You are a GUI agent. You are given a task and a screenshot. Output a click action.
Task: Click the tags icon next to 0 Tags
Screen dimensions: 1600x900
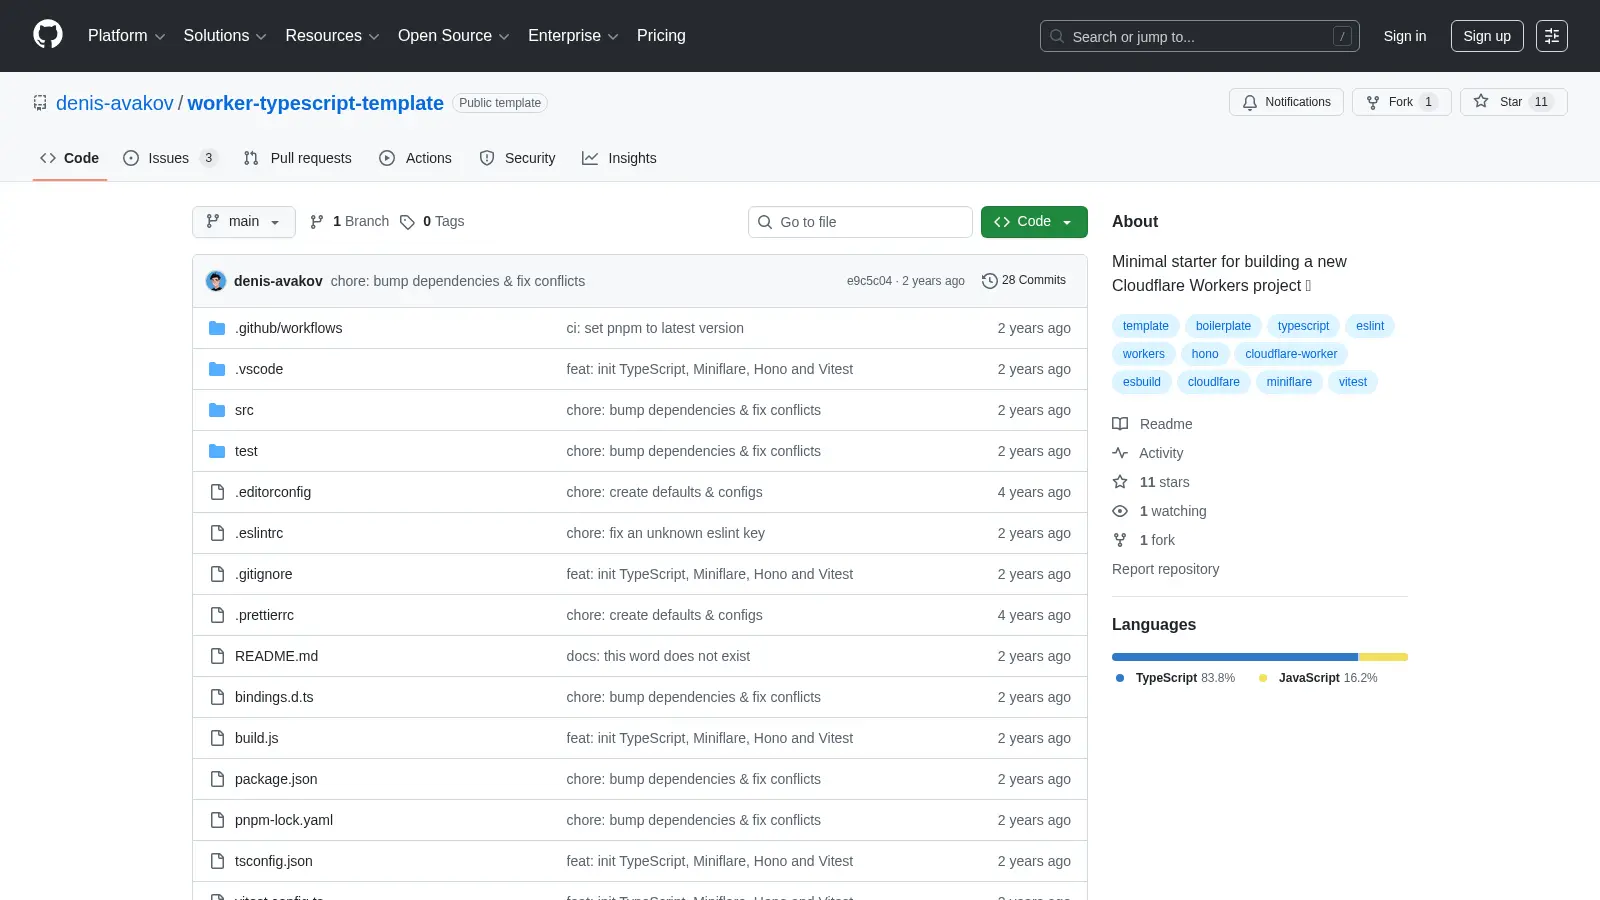[407, 222]
